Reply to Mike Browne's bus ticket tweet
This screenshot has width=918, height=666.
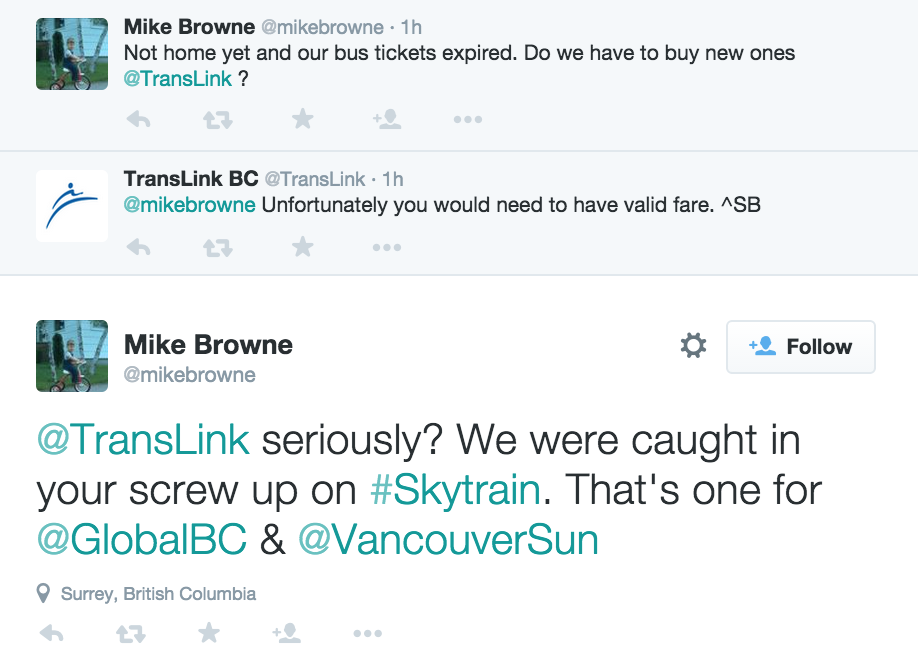(138, 119)
